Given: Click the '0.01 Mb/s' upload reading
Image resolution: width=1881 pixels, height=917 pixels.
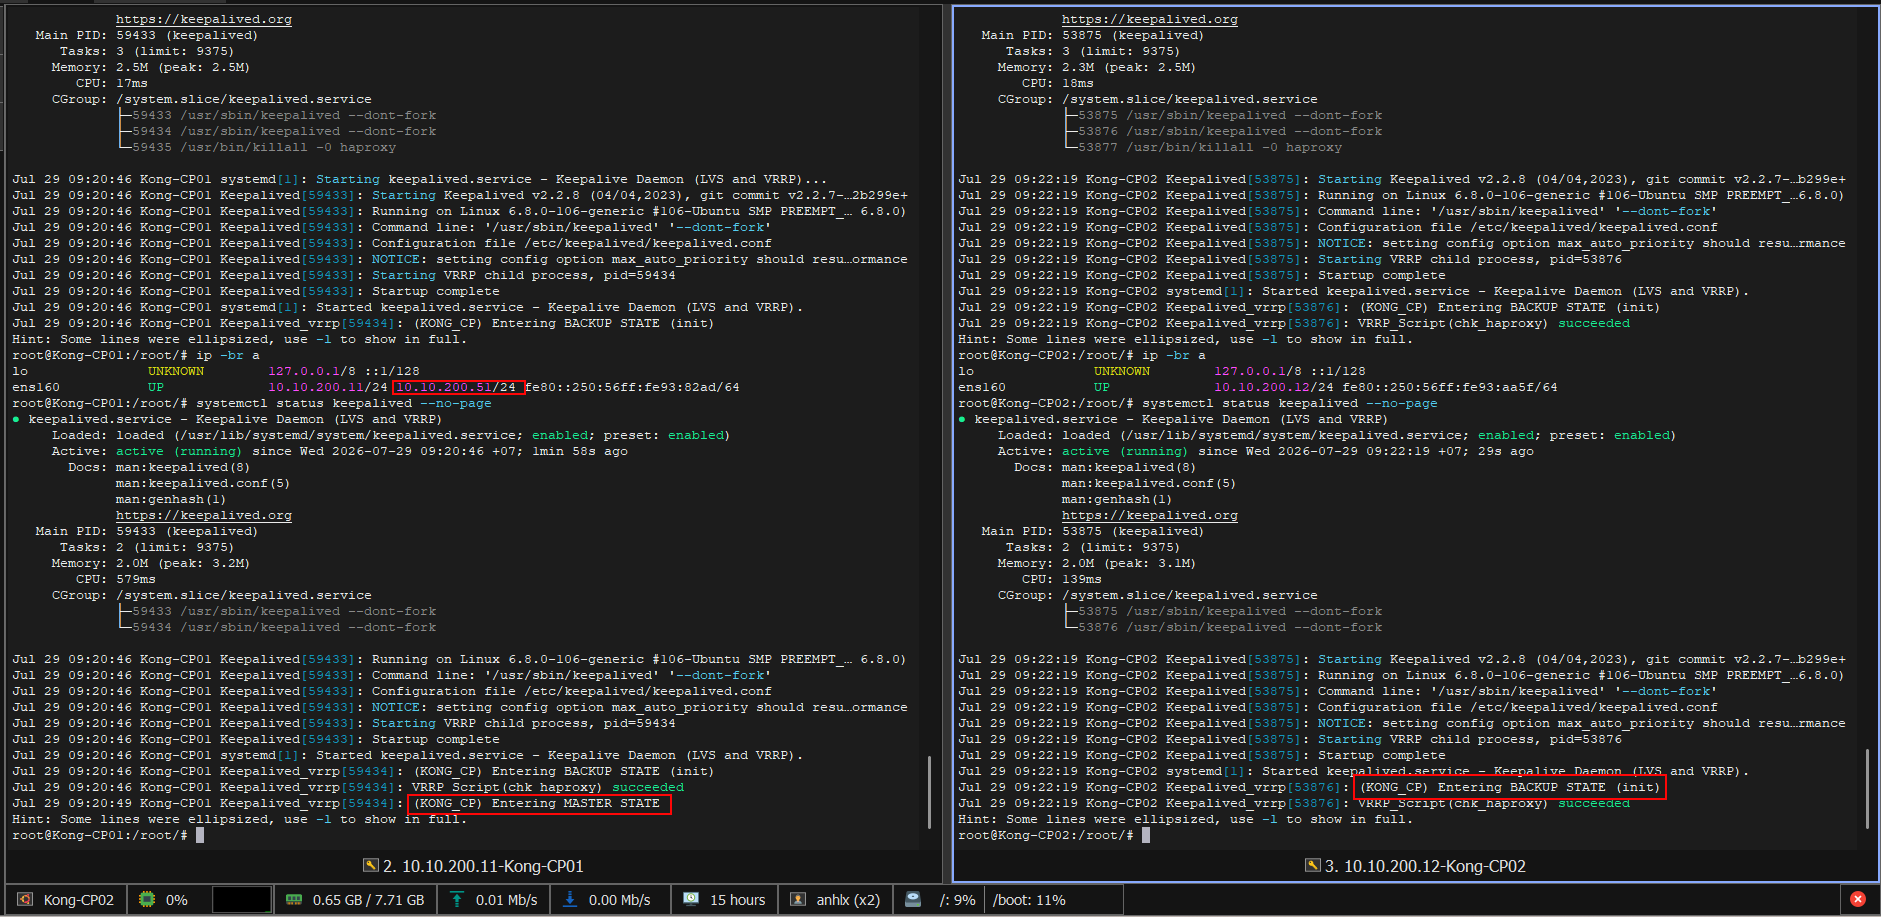Looking at the screenshot, I should 507,900.
